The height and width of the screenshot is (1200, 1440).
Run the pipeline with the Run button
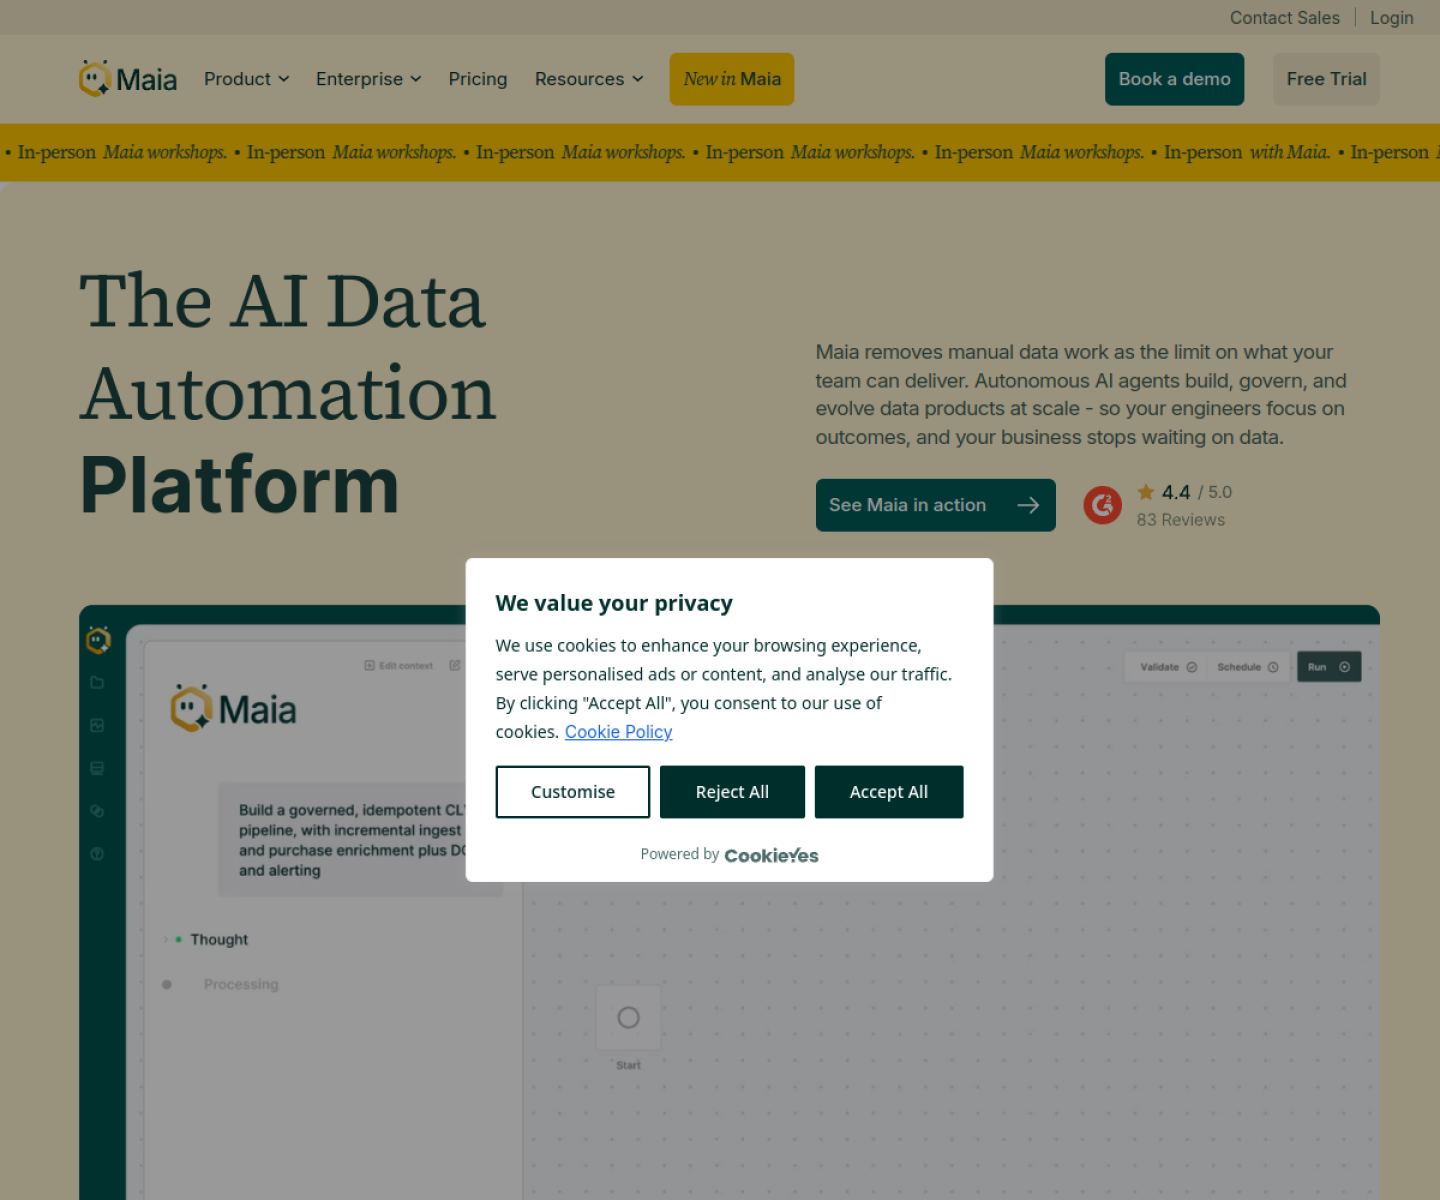tap(1329, 667)
